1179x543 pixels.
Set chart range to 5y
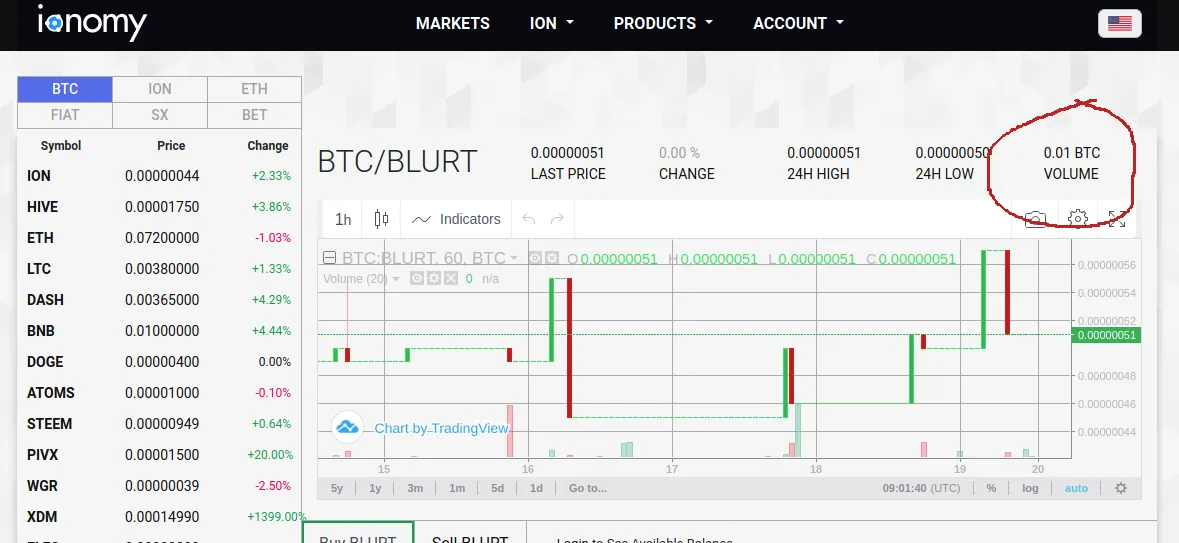coord(337,488)
